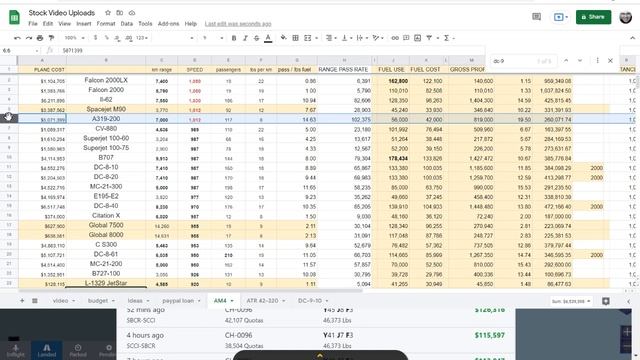The width and height of the screenshot is (640, 360).
Task: Select the Landed tab in game window
Action: [x=47, y=350]
